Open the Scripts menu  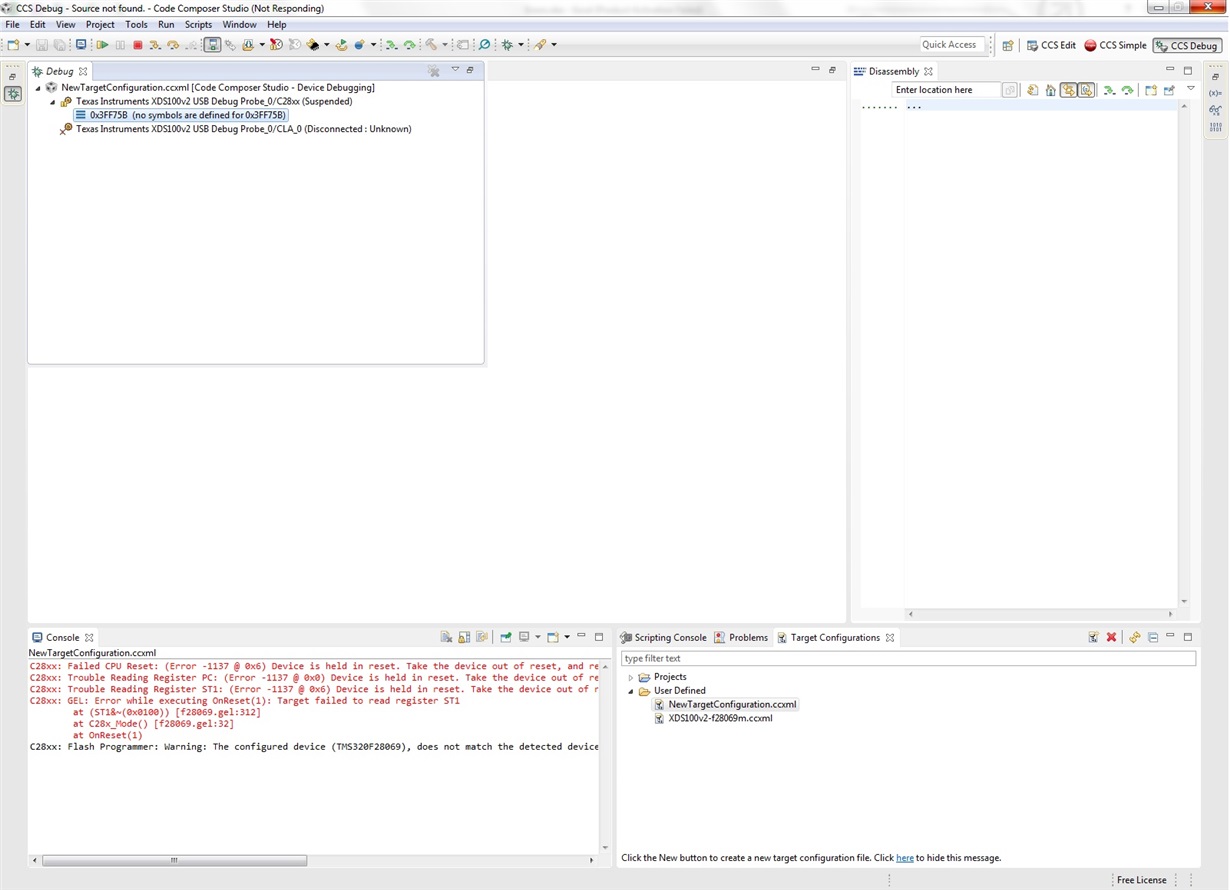tap(198, 24)
